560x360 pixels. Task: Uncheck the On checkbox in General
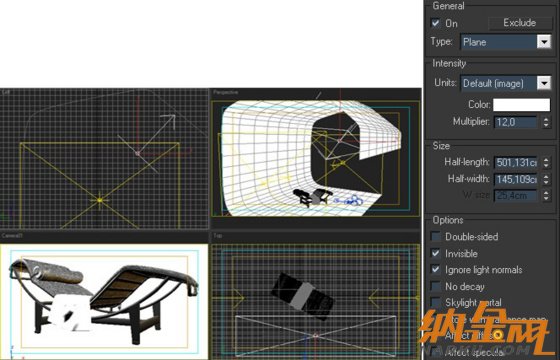[x=435, y=23]
